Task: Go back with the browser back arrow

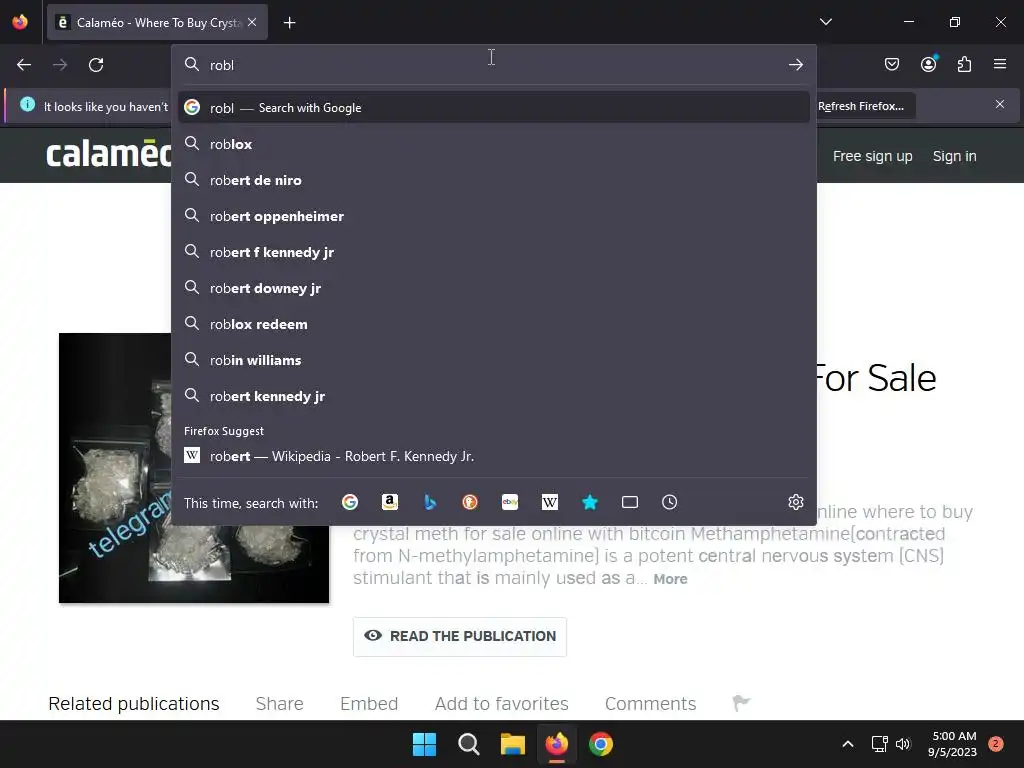Action: point(24,65)
